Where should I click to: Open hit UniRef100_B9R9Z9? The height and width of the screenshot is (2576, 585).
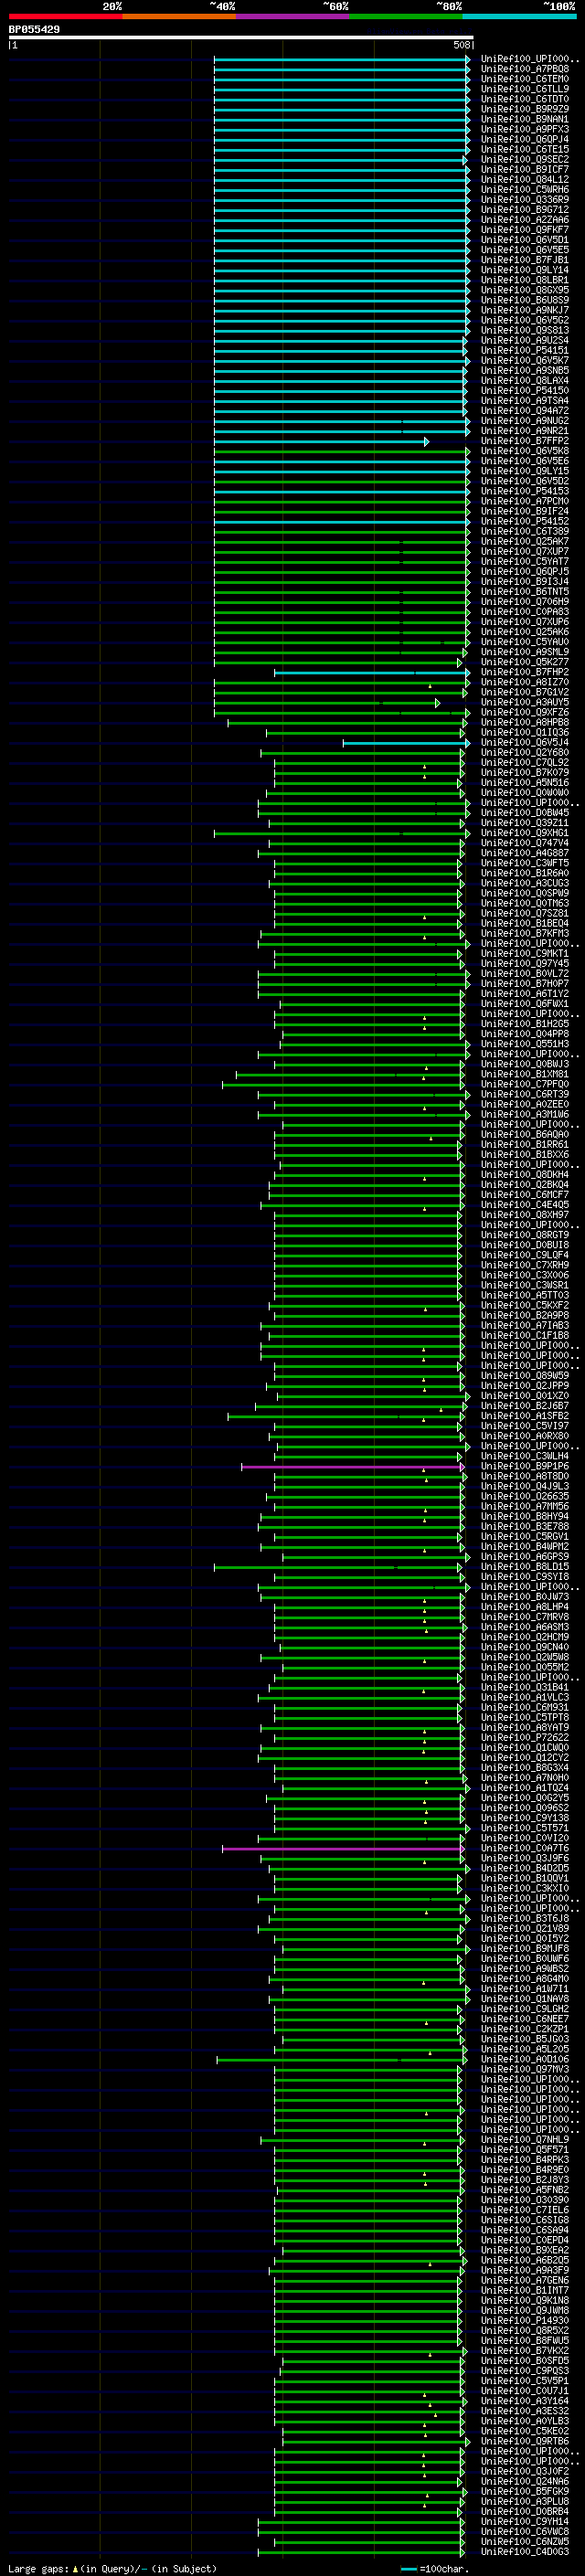point(525,109)
